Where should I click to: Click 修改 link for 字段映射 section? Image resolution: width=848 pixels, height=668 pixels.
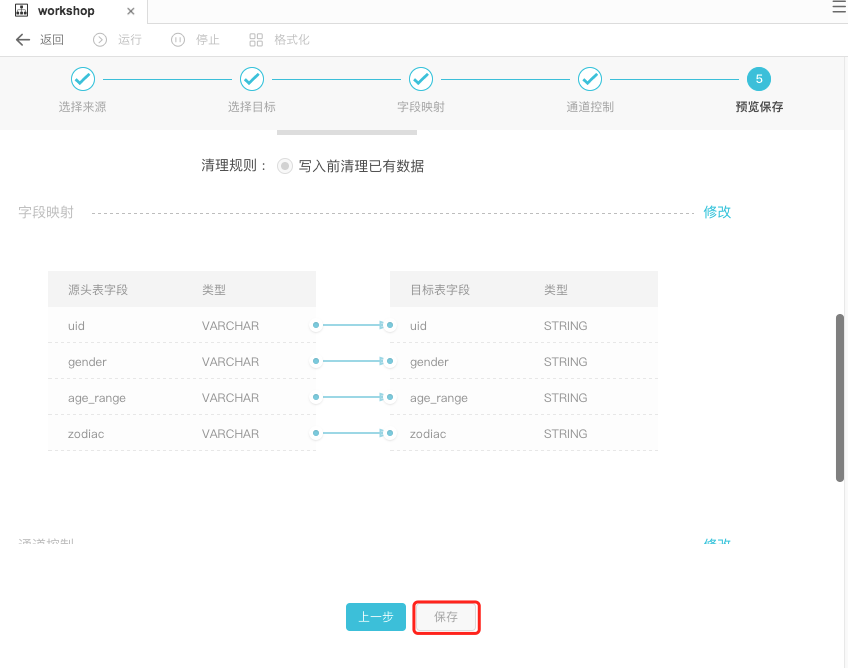pyautogui.click(x=717, y=212)
